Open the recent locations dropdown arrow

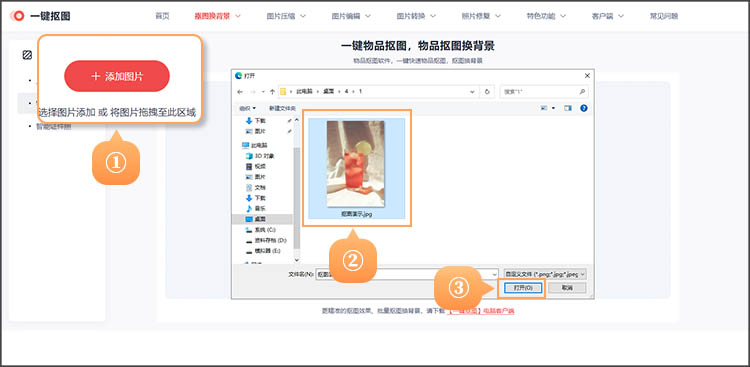pos(263,91)
